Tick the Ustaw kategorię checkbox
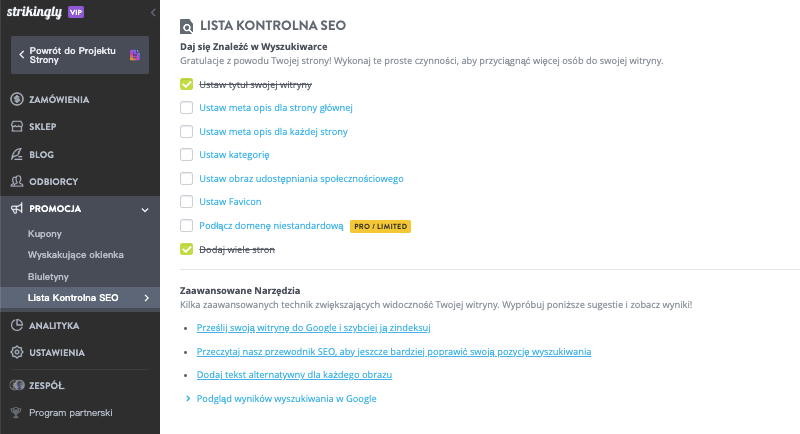This screenshot has height=434, width=800. pos(186,155)
